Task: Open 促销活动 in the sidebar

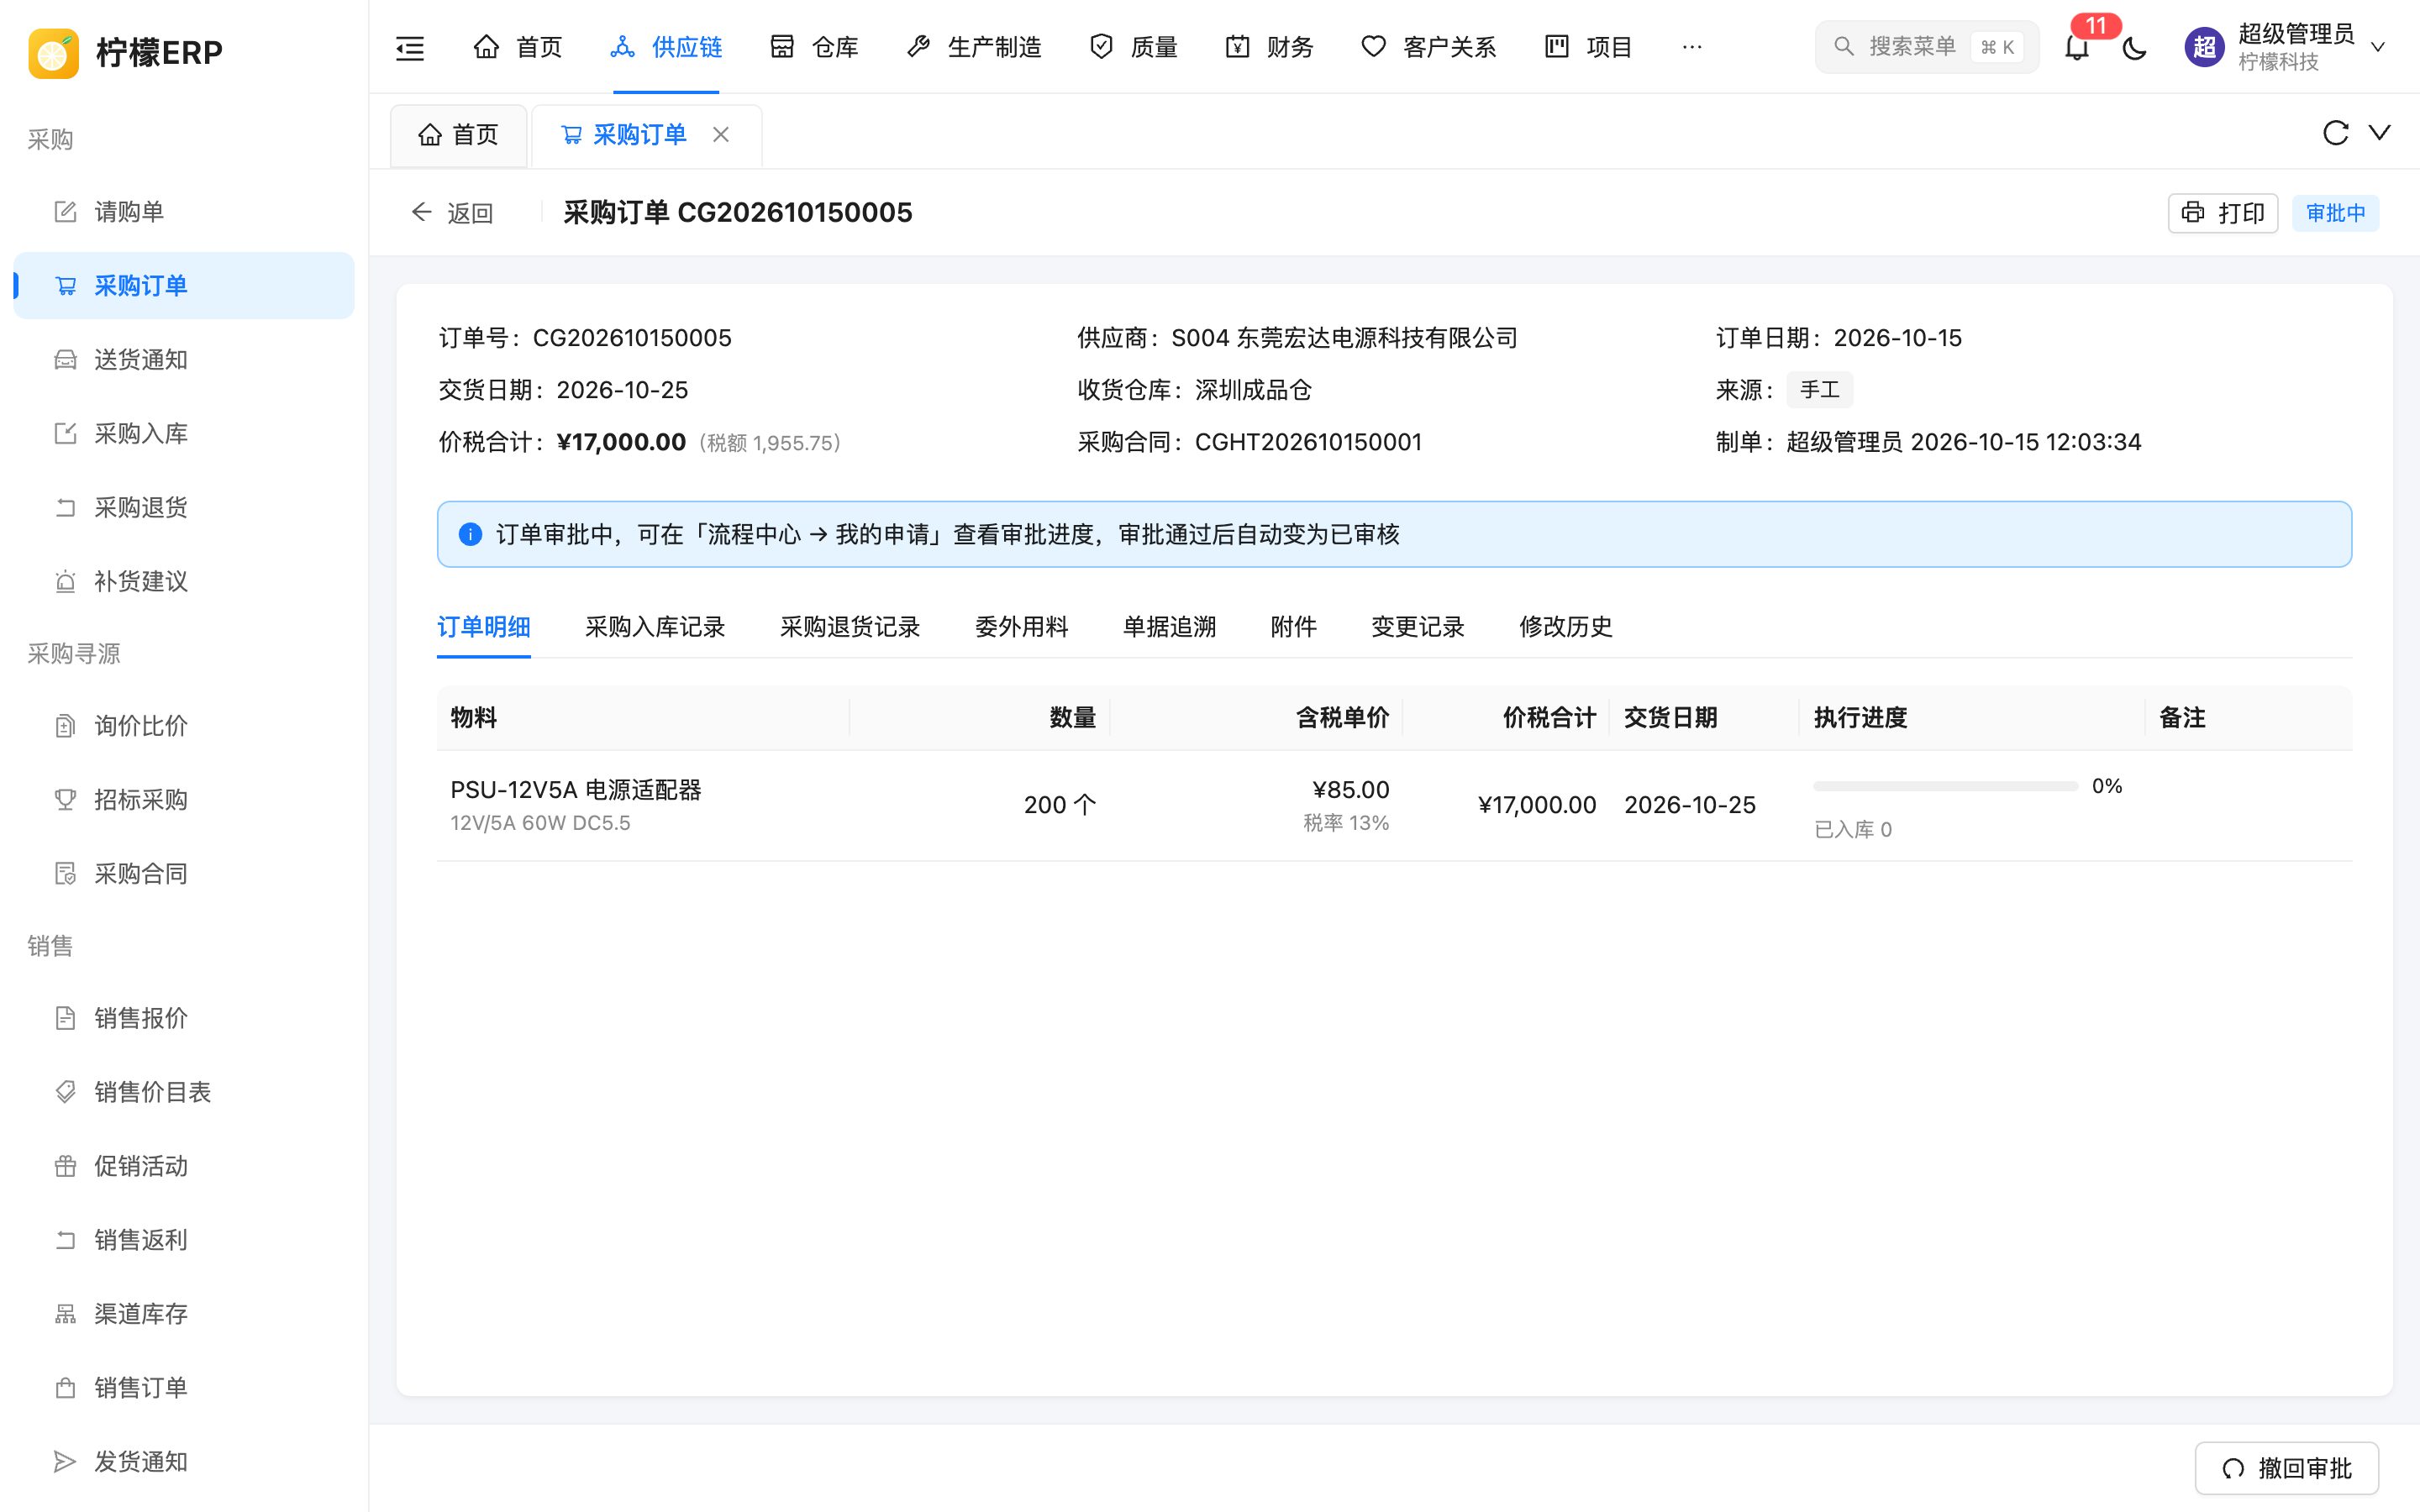Action: [x=184, y=1166]
